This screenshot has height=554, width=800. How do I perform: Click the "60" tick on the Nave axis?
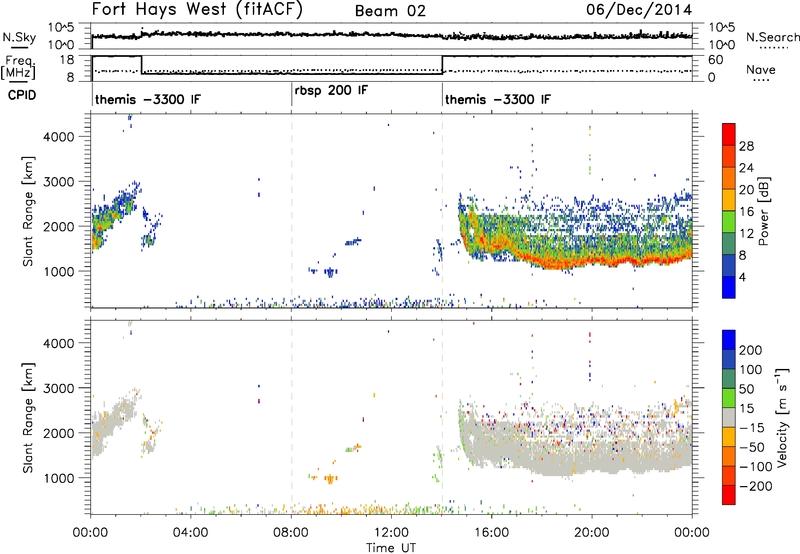click(x=715, y=60)
